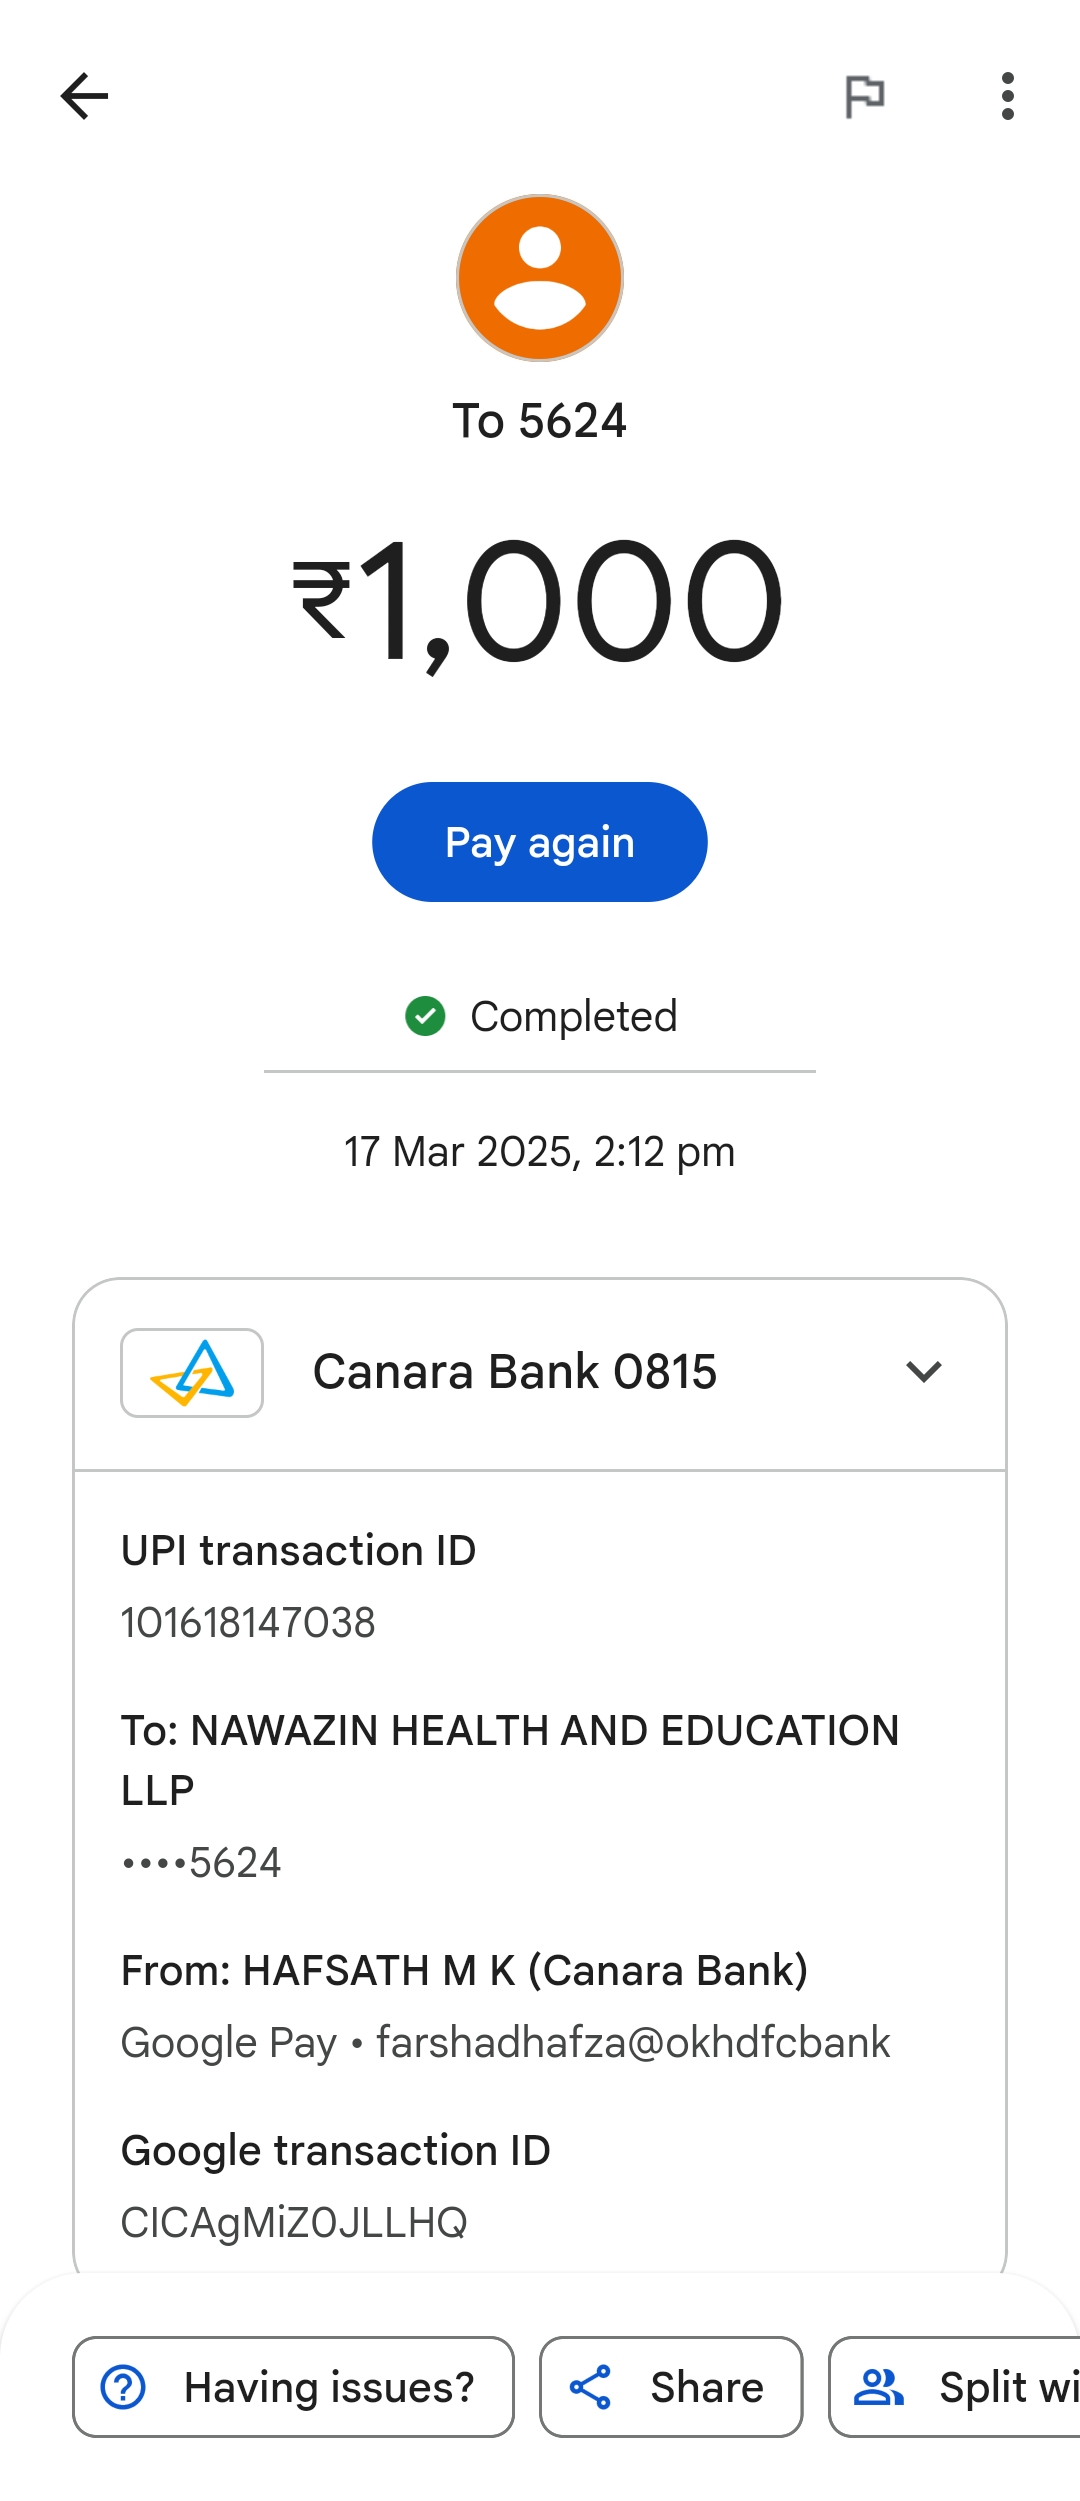Tap the question mark help icon

pos(123,2387)
